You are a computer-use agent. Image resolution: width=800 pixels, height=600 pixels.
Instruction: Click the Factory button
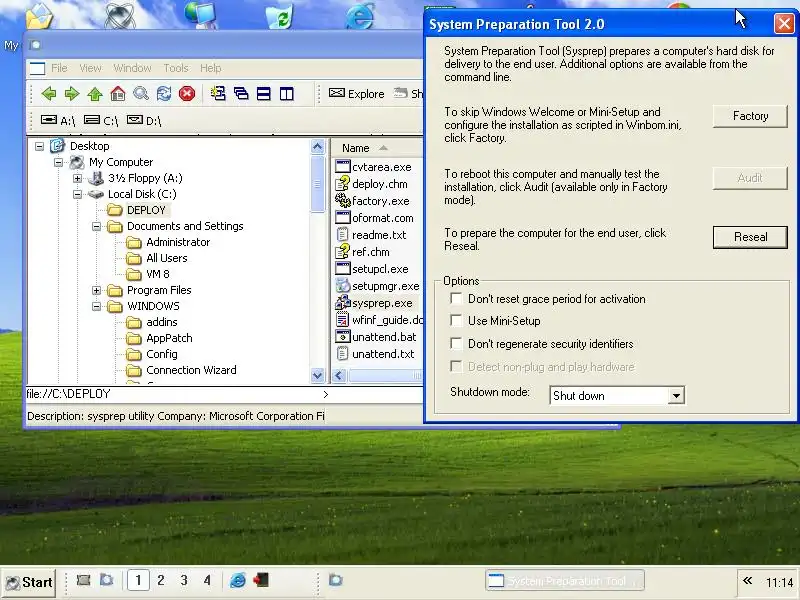point(750,116)
